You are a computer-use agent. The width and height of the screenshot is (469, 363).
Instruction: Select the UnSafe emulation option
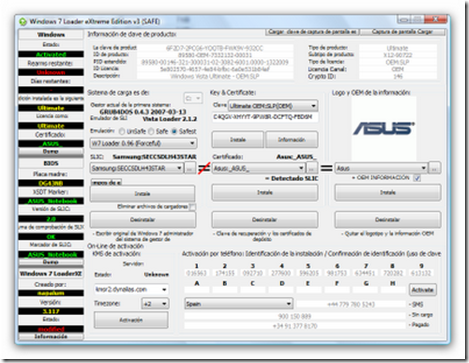122,131
